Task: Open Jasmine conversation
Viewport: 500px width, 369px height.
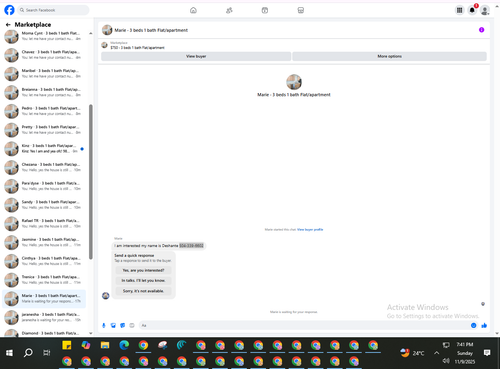Action: click(44, 242)
